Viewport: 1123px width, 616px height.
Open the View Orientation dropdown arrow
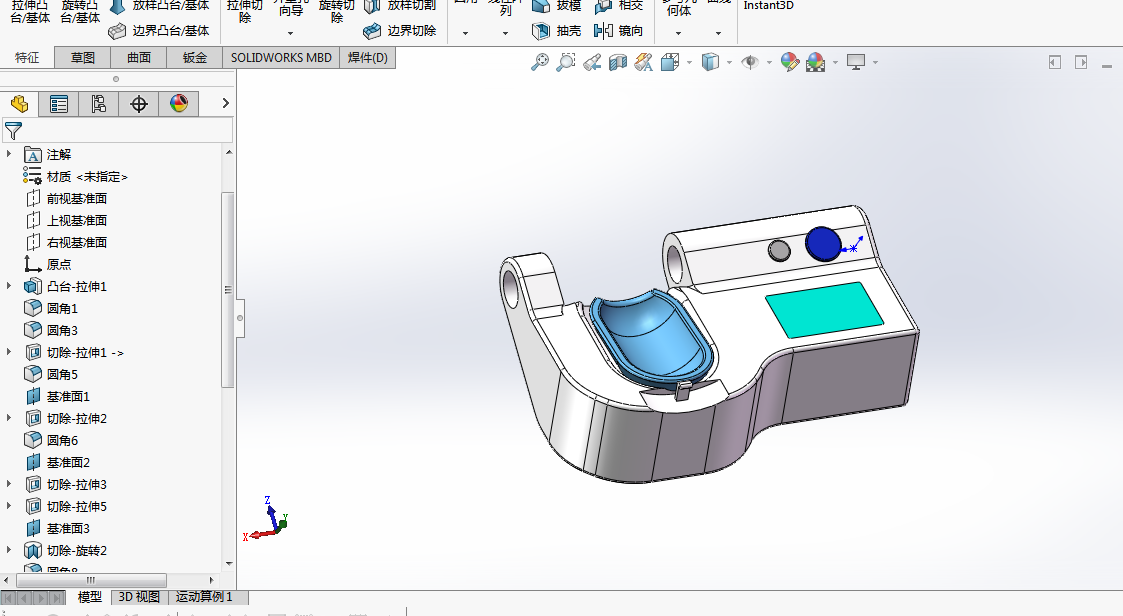[689, 62]
